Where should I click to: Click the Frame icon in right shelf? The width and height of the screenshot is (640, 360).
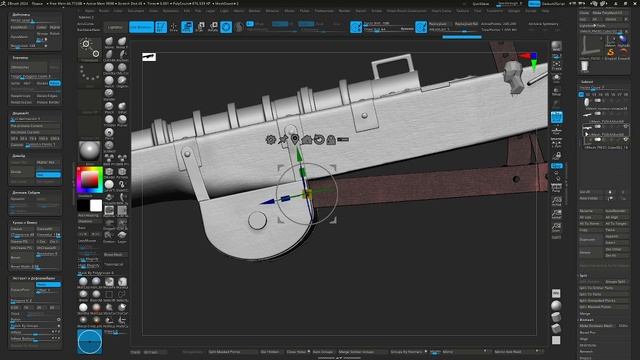pos(556,65)
